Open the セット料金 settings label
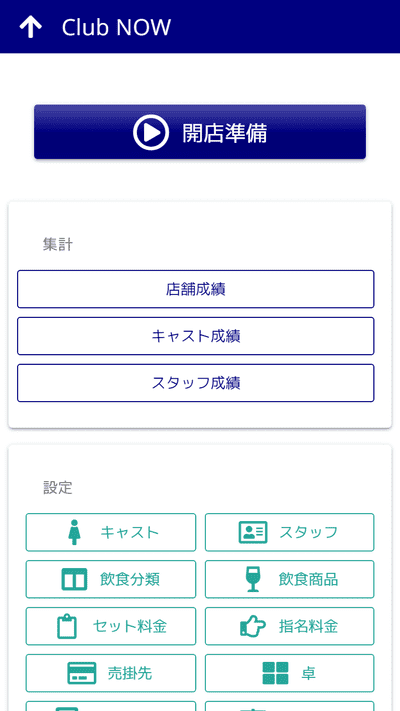 coord(130,626)
